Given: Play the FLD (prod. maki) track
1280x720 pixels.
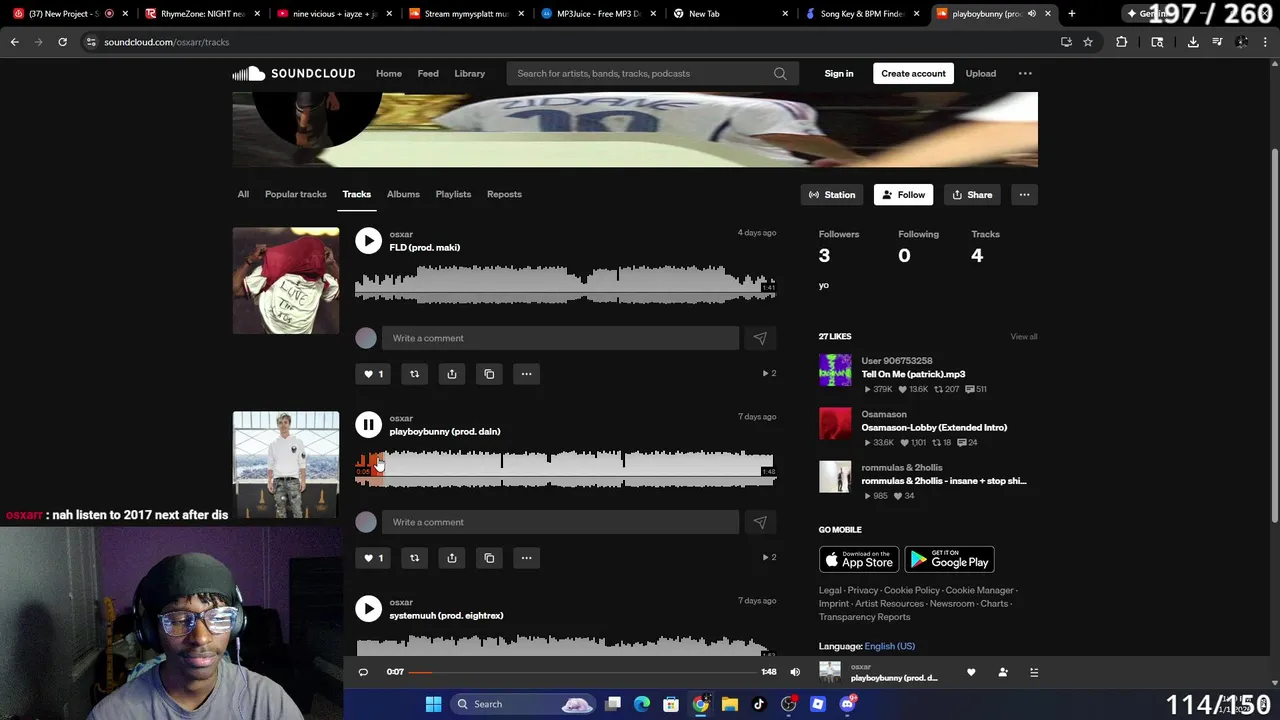Looking at the screenshot, I should (x=368, y=241).
